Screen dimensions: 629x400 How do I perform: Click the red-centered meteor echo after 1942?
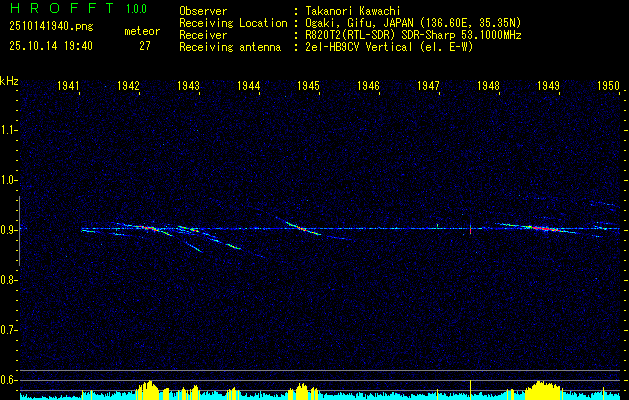148,228
